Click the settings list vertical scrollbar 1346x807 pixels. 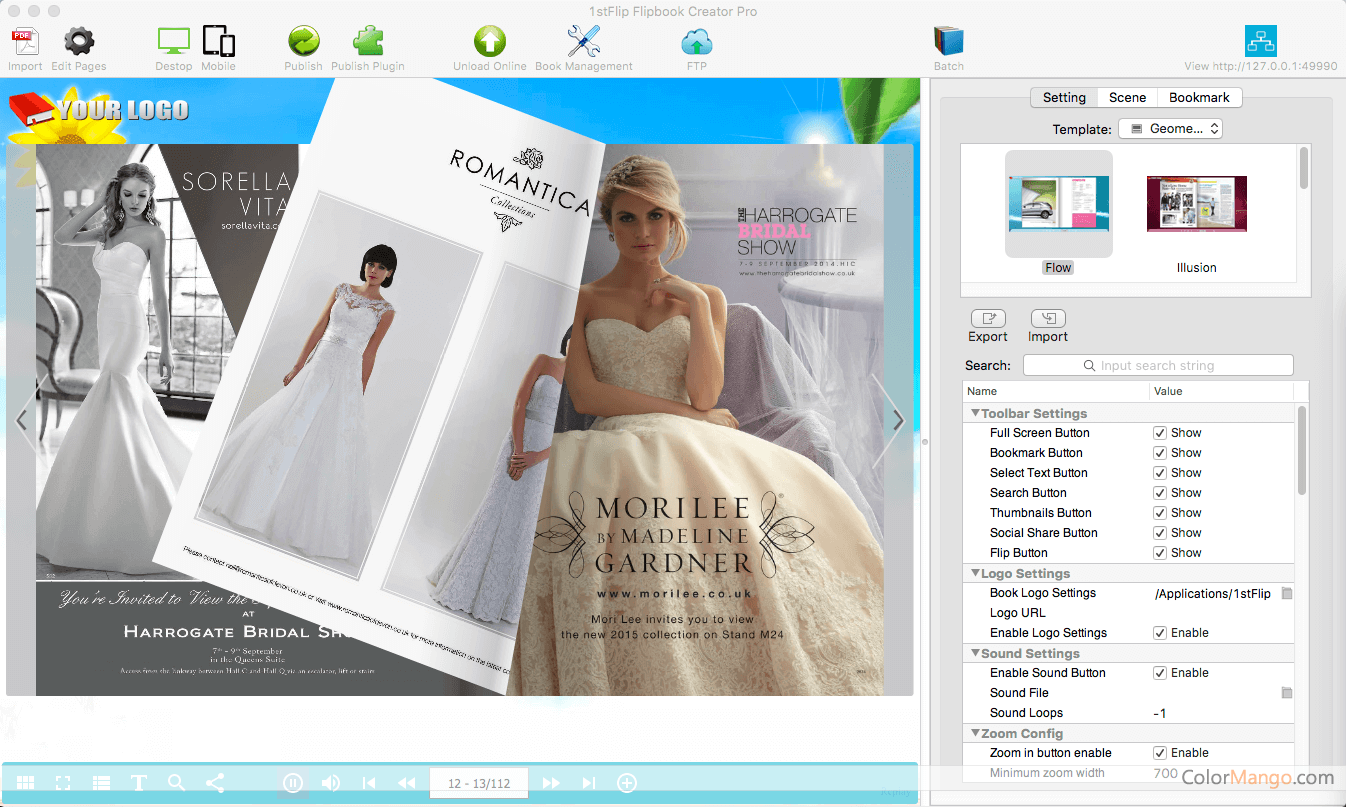pos(1302,450)
